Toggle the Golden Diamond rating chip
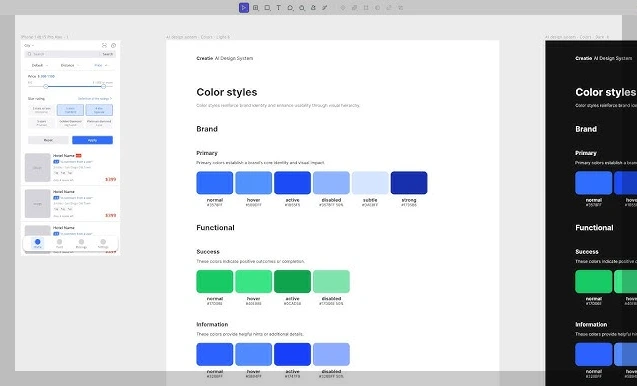The height and width of the screenshot is (386, 637). click(x=70, y=123)
